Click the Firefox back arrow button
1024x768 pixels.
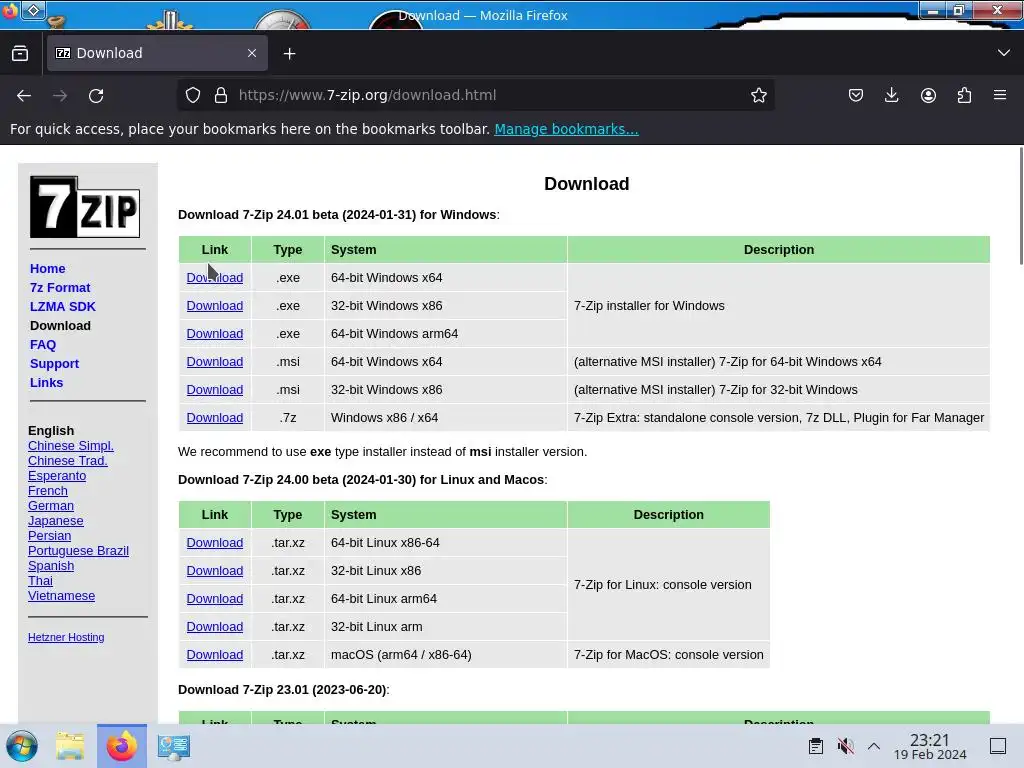click(24, 95)
